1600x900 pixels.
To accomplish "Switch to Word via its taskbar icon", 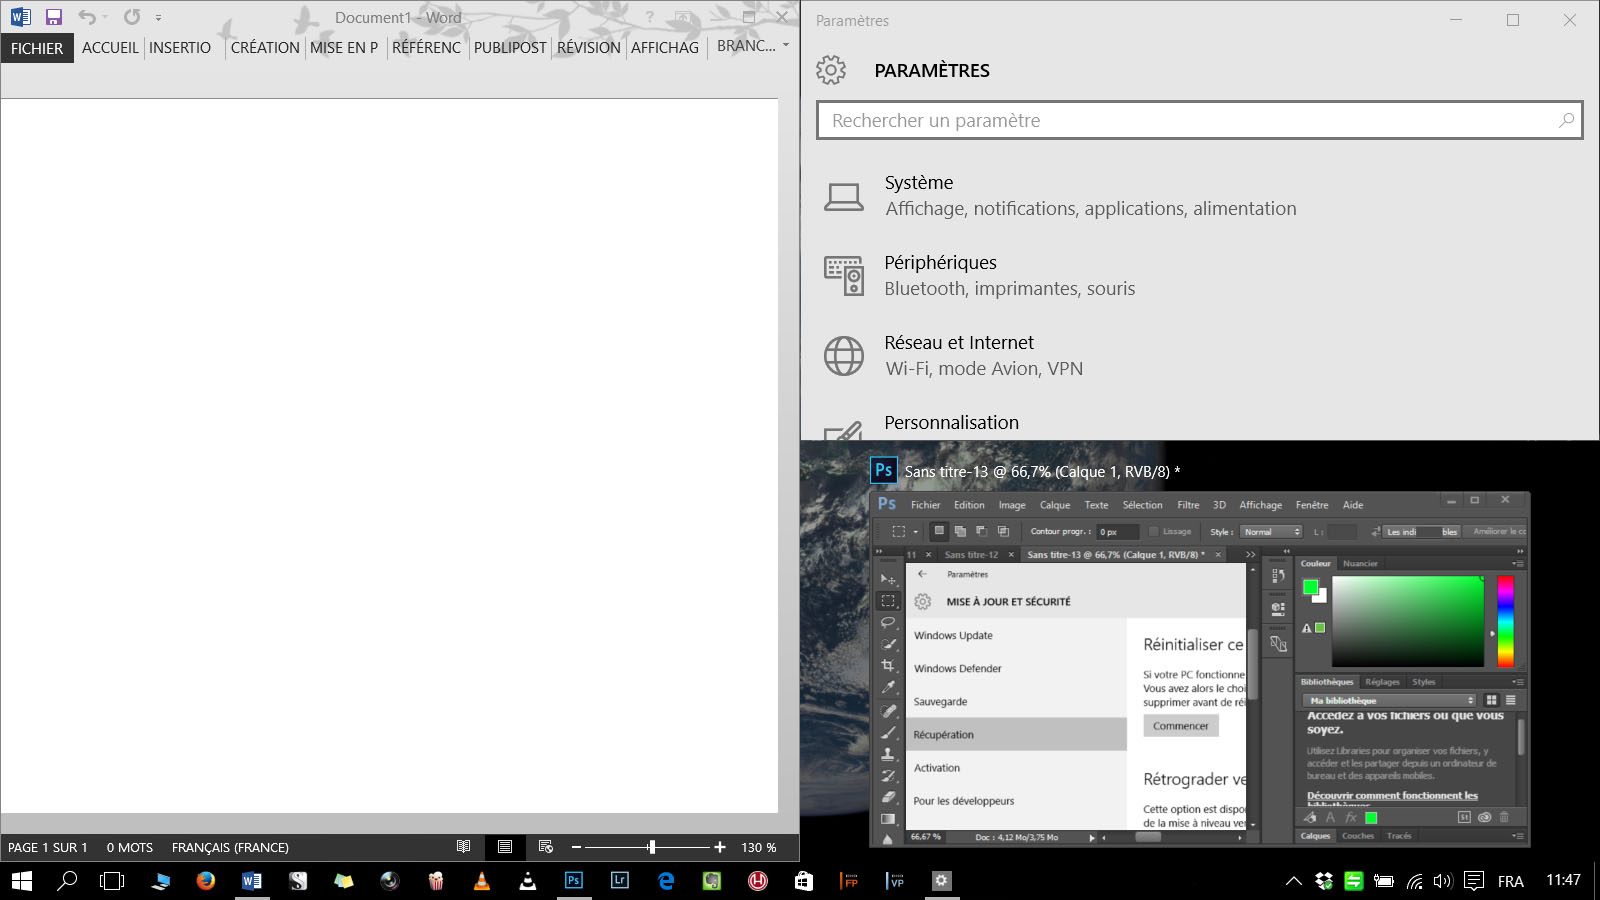I will tap(252, 881).
